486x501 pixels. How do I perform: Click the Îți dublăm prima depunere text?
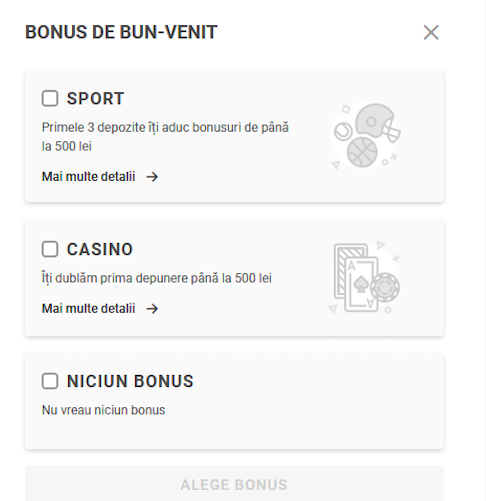[x=157, y=278]
